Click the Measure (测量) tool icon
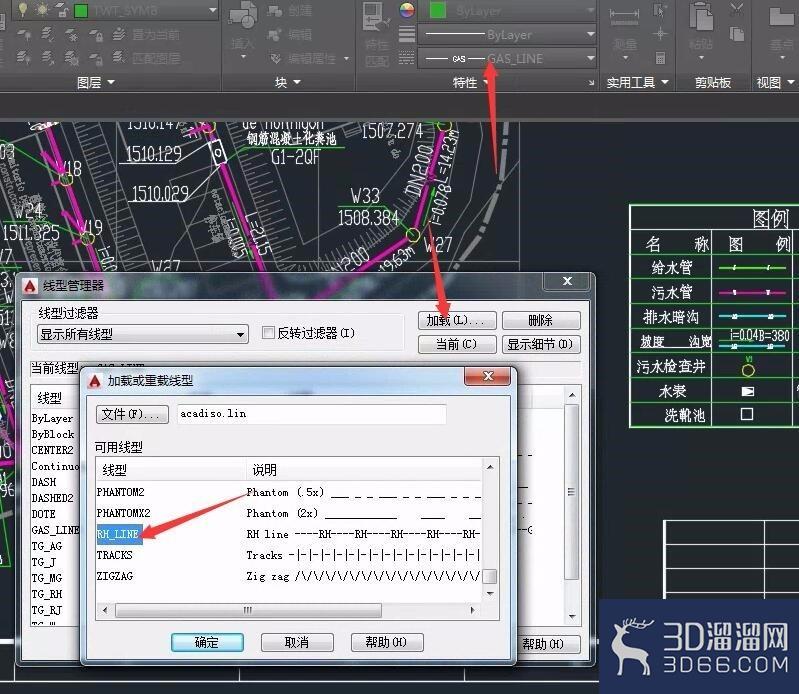 (625, 17)
